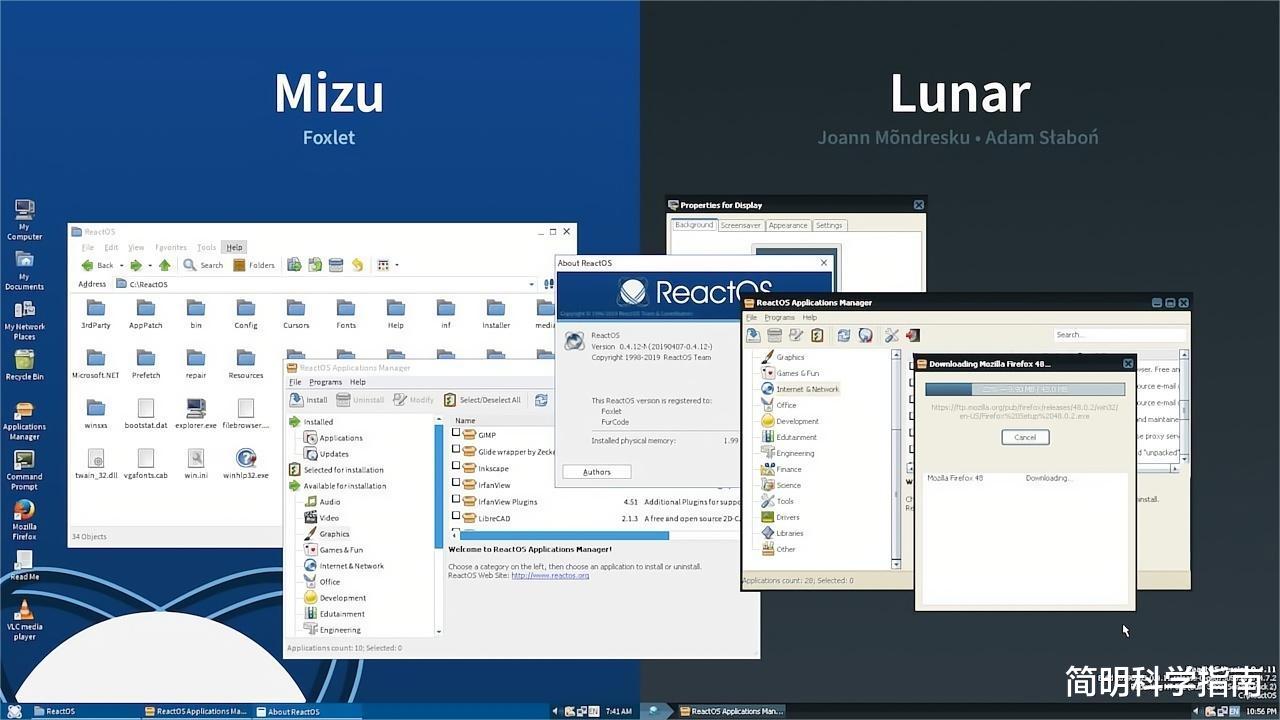Image resolution: width=1280 pixels, height=720 pixels.
Task: Click the Settings wrench icon in the dark Applications Manager
Action: tap(891, 335)
